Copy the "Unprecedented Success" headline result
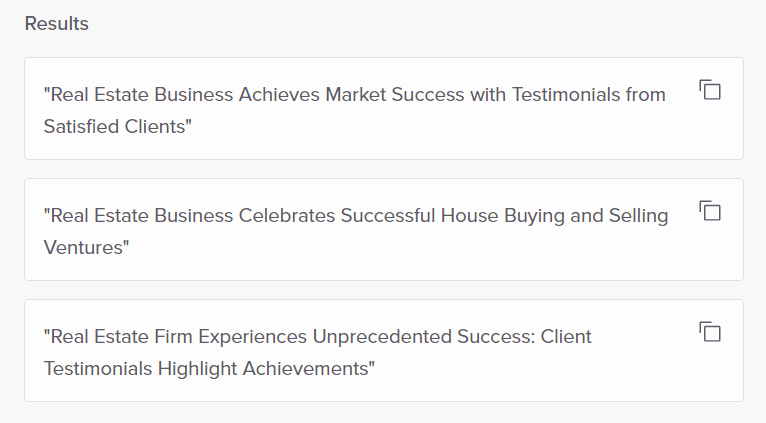The width and height of the screenshot is (766, 423). pyautogui.click(x=710, y=332)
